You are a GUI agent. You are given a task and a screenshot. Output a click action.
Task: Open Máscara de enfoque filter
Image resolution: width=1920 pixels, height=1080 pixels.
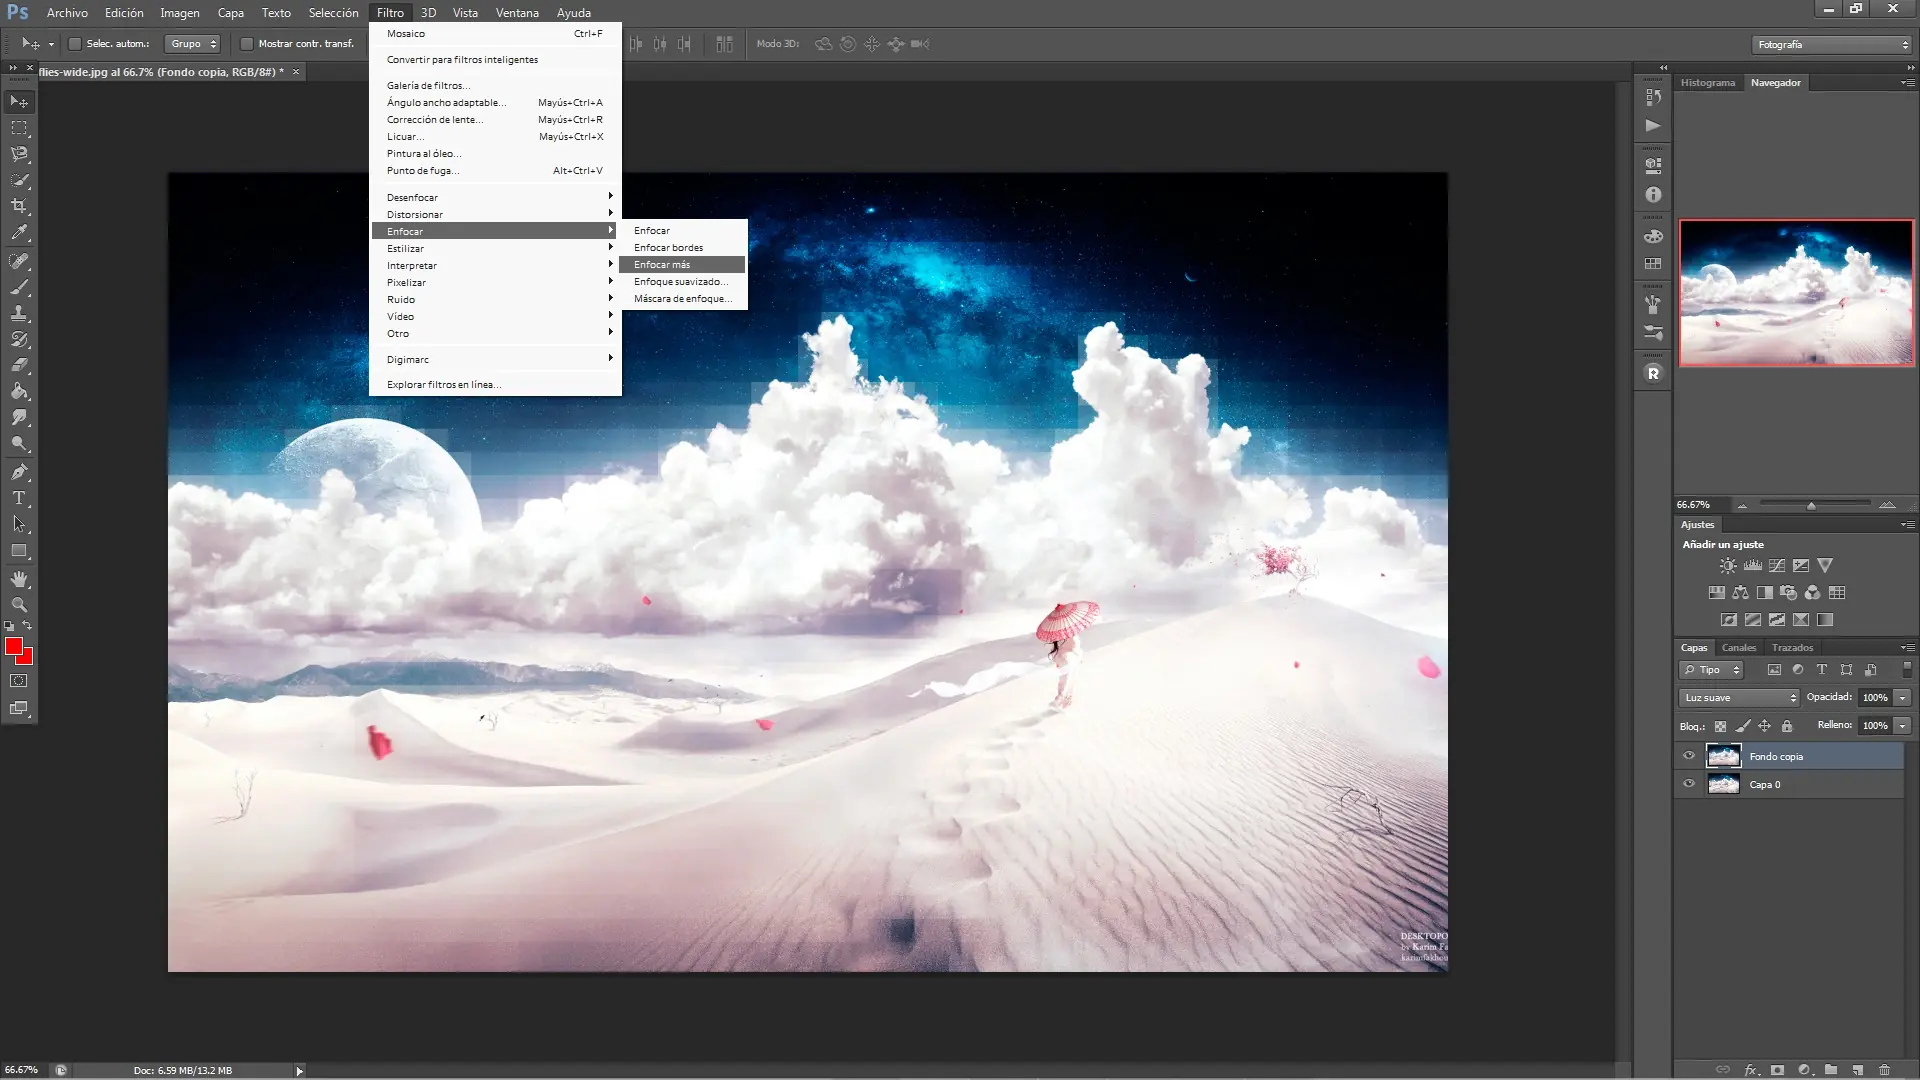(x=682, y=299)
